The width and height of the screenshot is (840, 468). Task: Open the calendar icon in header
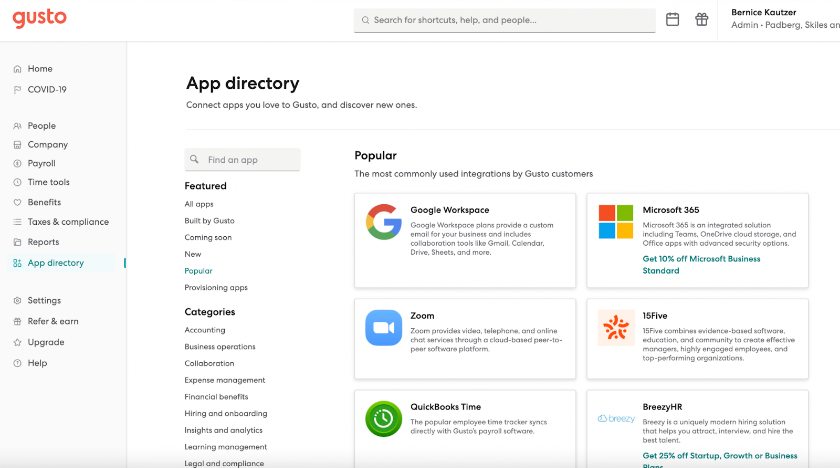coord(672,20)
